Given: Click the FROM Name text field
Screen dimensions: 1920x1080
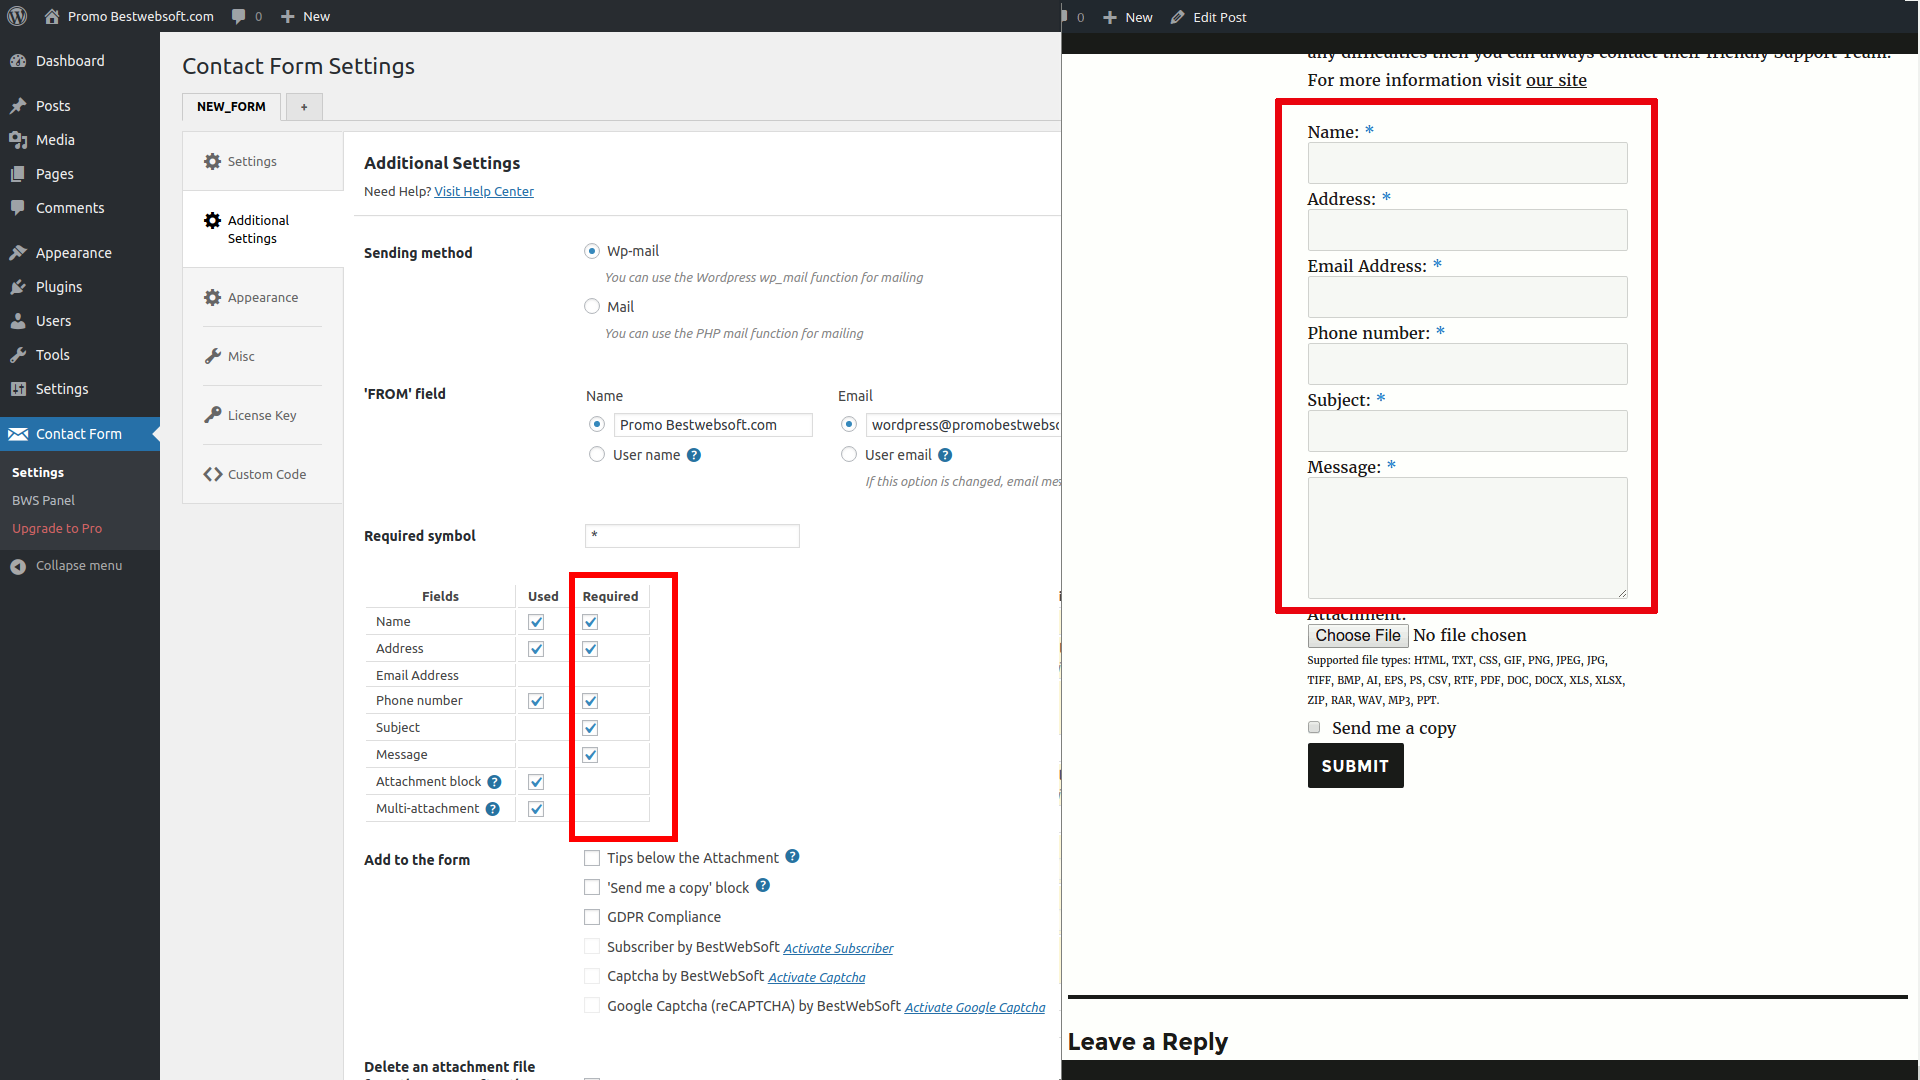Looking at the screenshot, I should 713,425.
